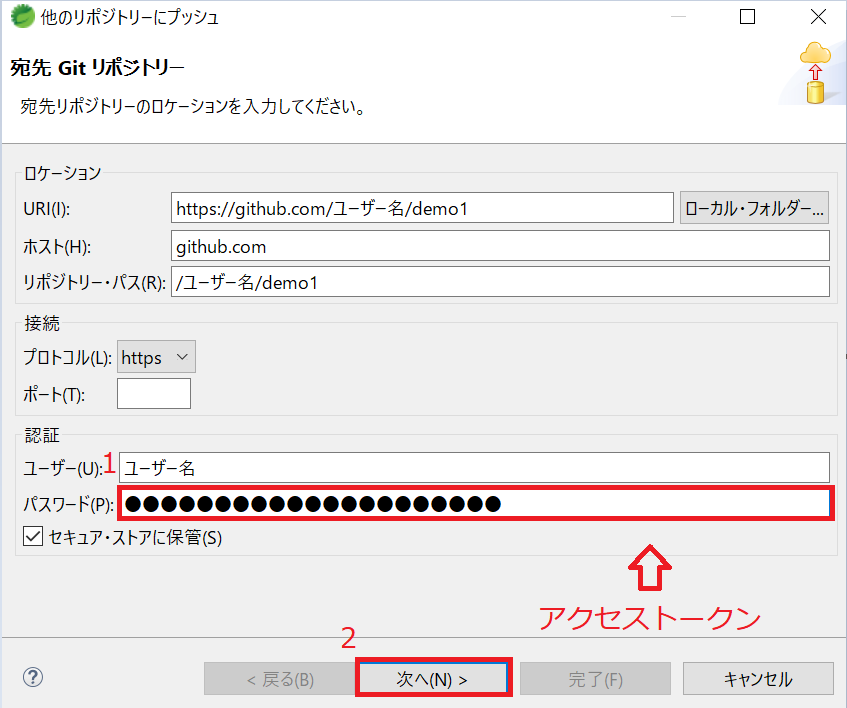This screenshot has width=847, height=708.
Task: Open the ローカル・フォルダー browse dialog
Action: coord(757,207)
